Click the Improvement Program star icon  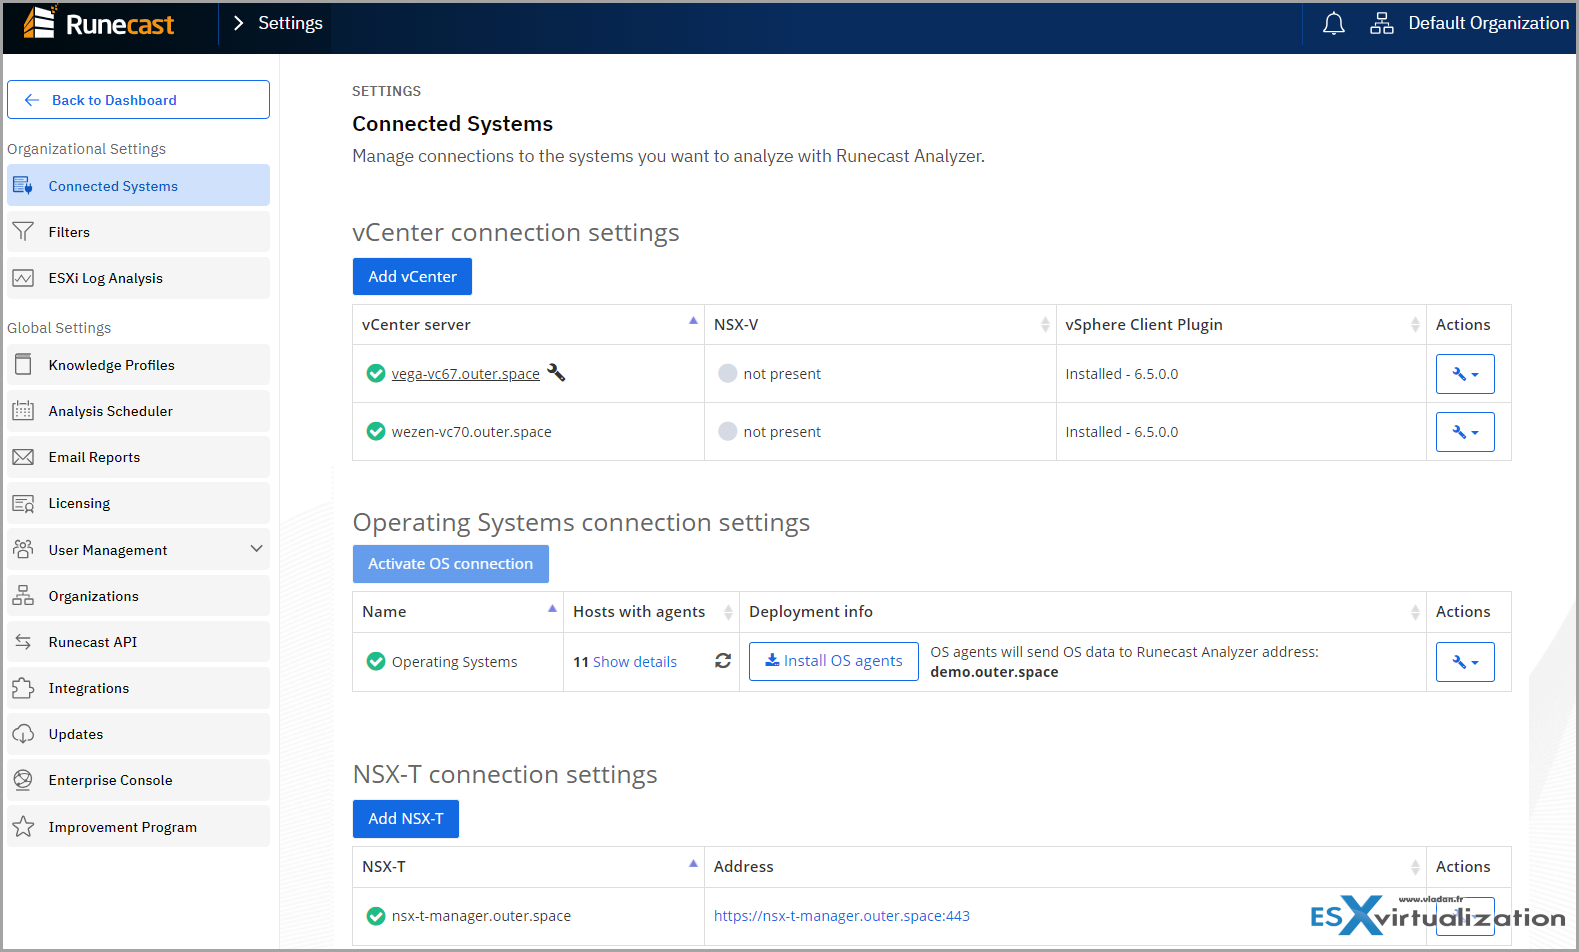coord(23,827)
